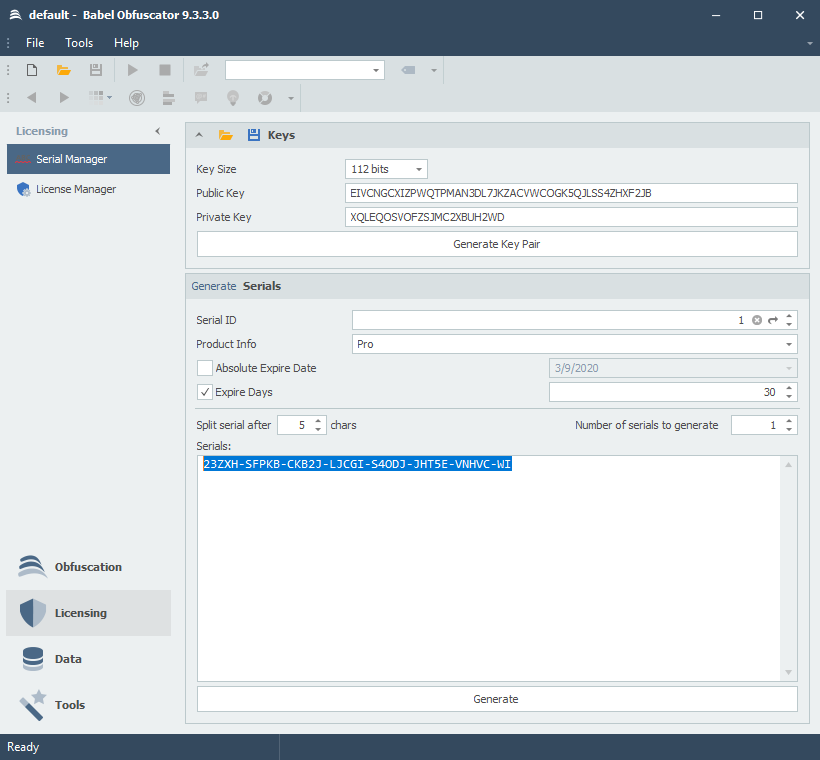This screenshot has width=820, height=760.
Task: Click the Ready status bar text
Action: [x=23, y=747]
